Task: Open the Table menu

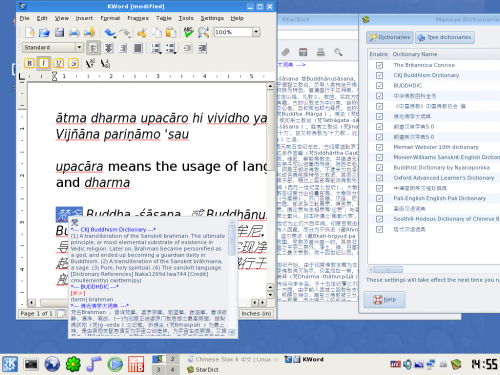Action: click(x=164, y=18)
